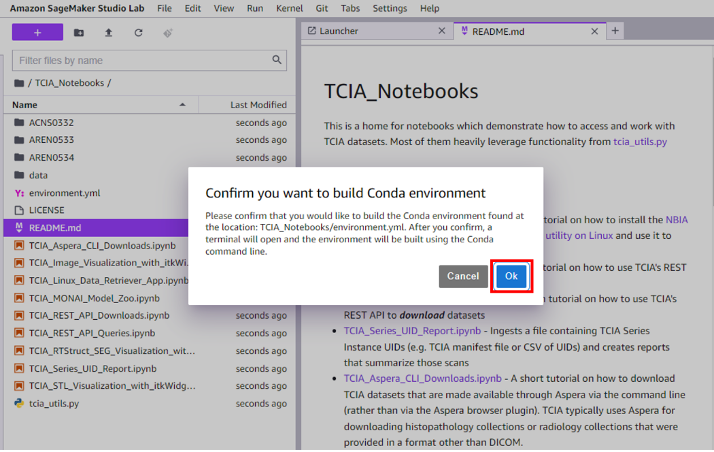Click the search magnifier icon in filter box
This screenshot has height=452, width=714.
coord(276,60)
